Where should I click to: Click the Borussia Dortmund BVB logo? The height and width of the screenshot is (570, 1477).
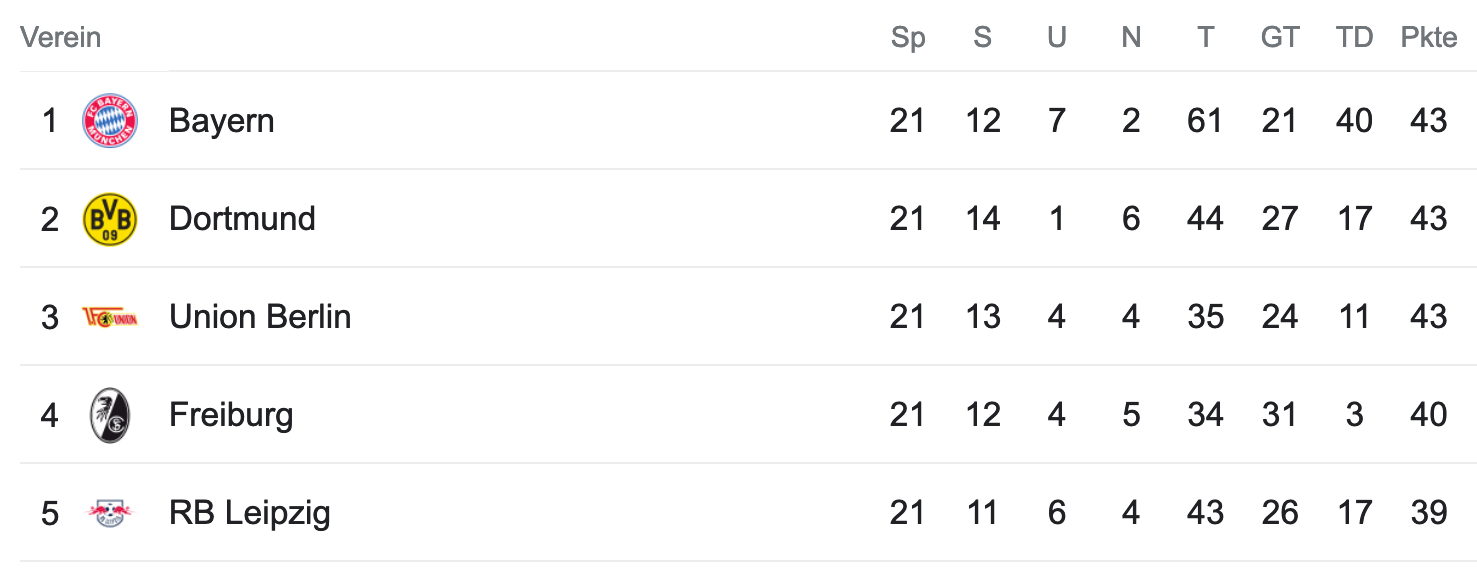(110, 219)
